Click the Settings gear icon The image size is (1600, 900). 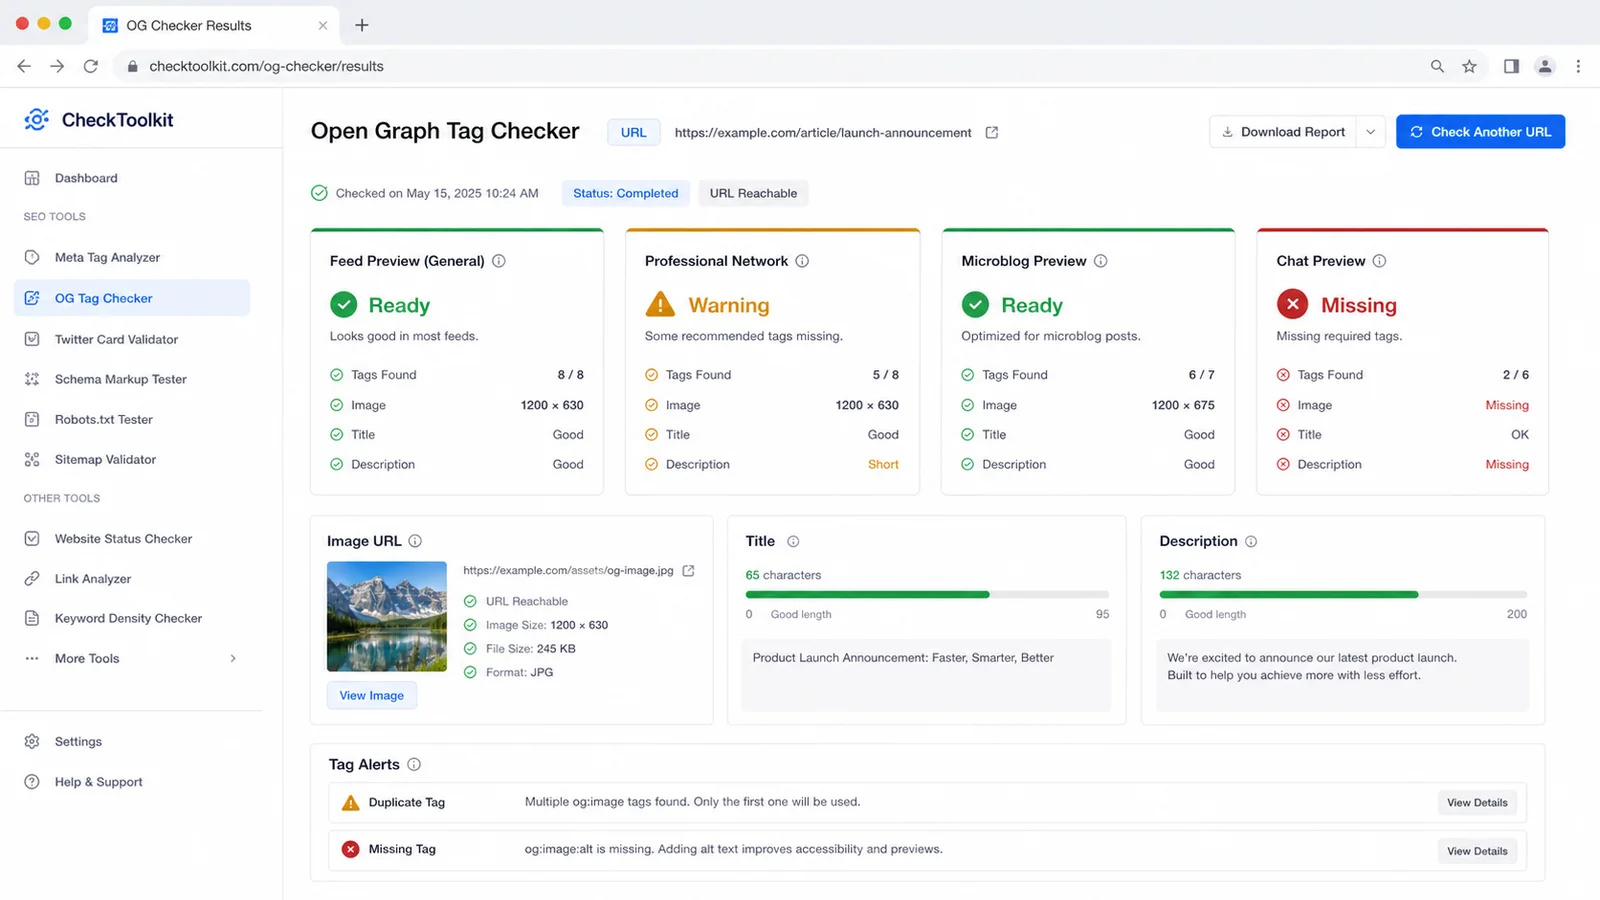pos(32,741)
